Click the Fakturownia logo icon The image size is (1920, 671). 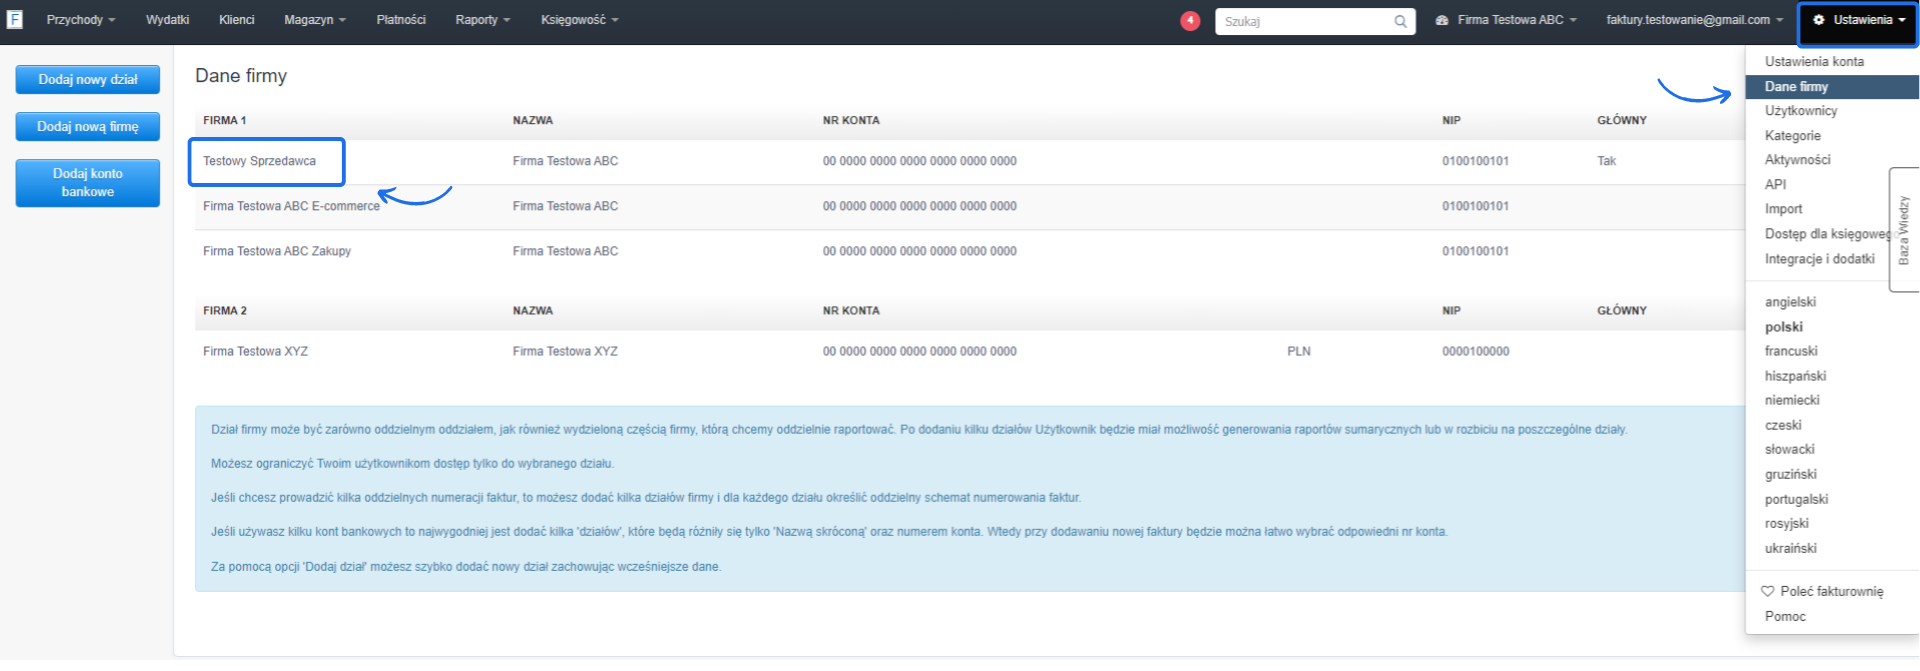point(14,20)
